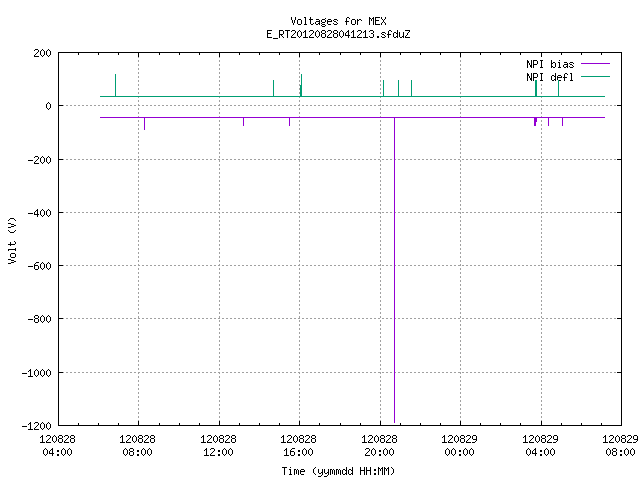Viewport: 640px width, 480px height.
Task: Click the x-axis label 120828 04:00
Action: 57,446
